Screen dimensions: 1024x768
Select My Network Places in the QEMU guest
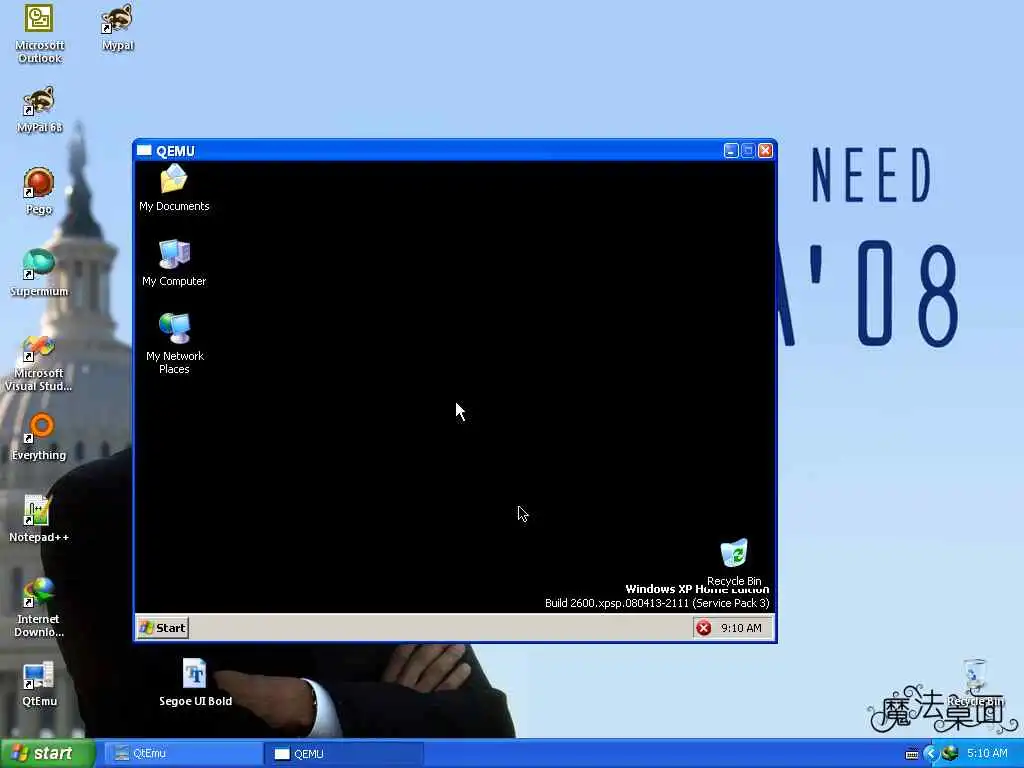[x=174, y=344]
